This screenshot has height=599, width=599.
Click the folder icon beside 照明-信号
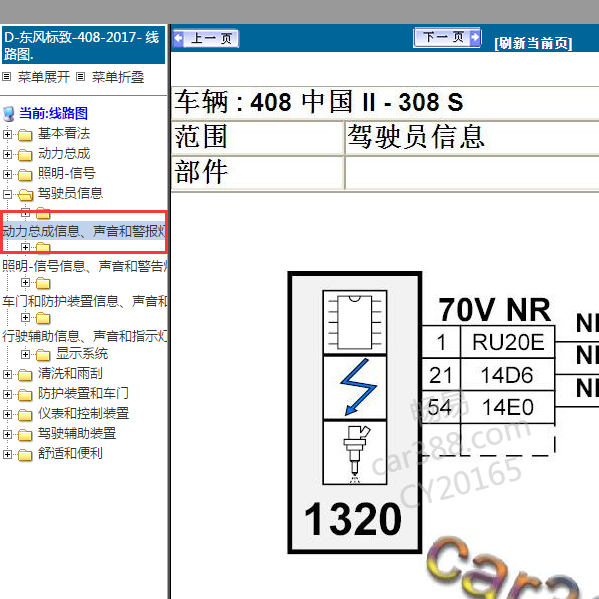pos(25,174)
